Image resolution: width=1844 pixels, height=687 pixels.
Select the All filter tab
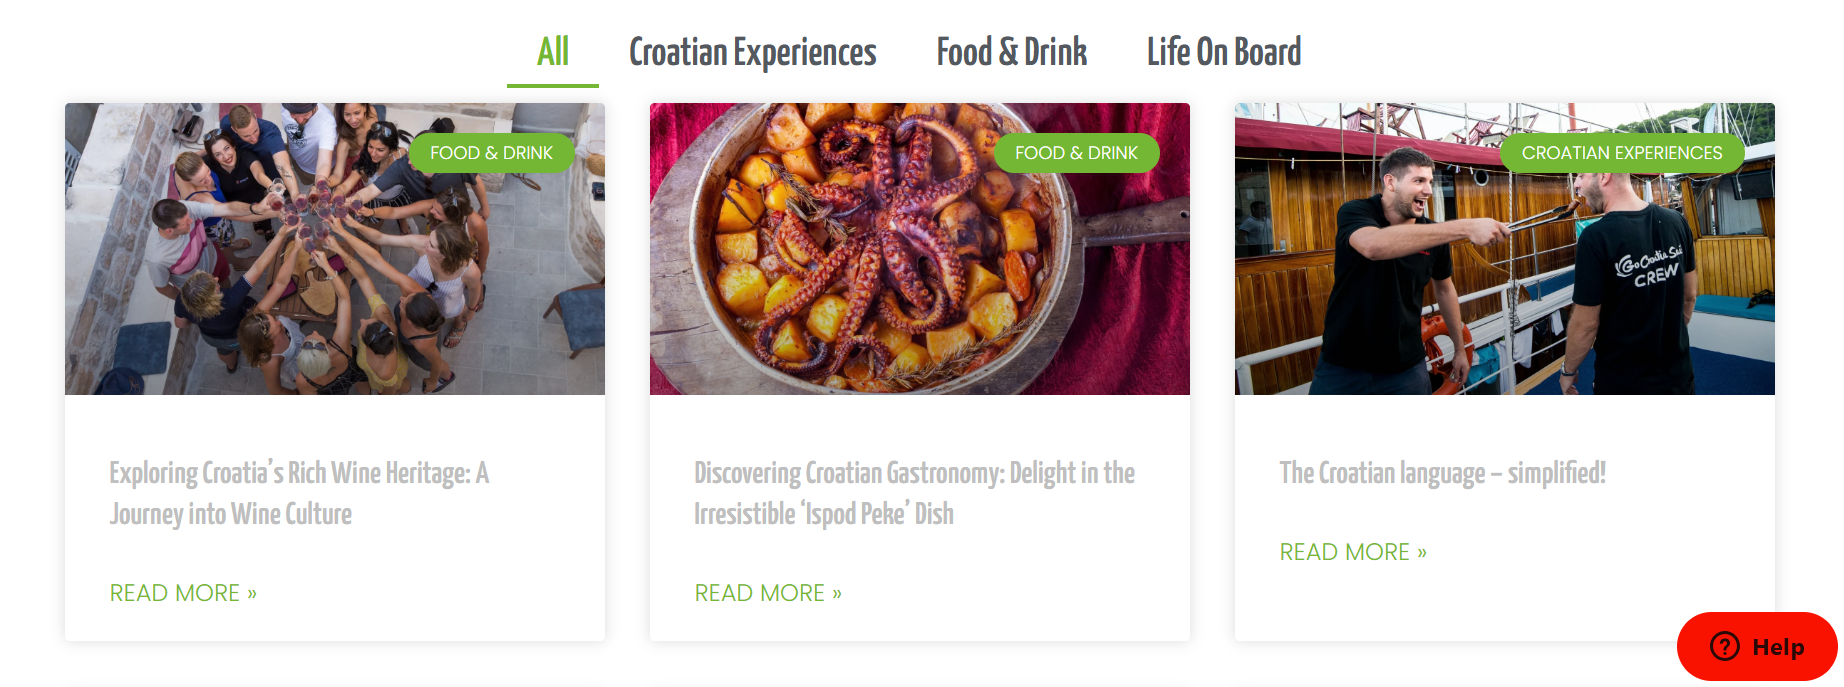(553, 52)
